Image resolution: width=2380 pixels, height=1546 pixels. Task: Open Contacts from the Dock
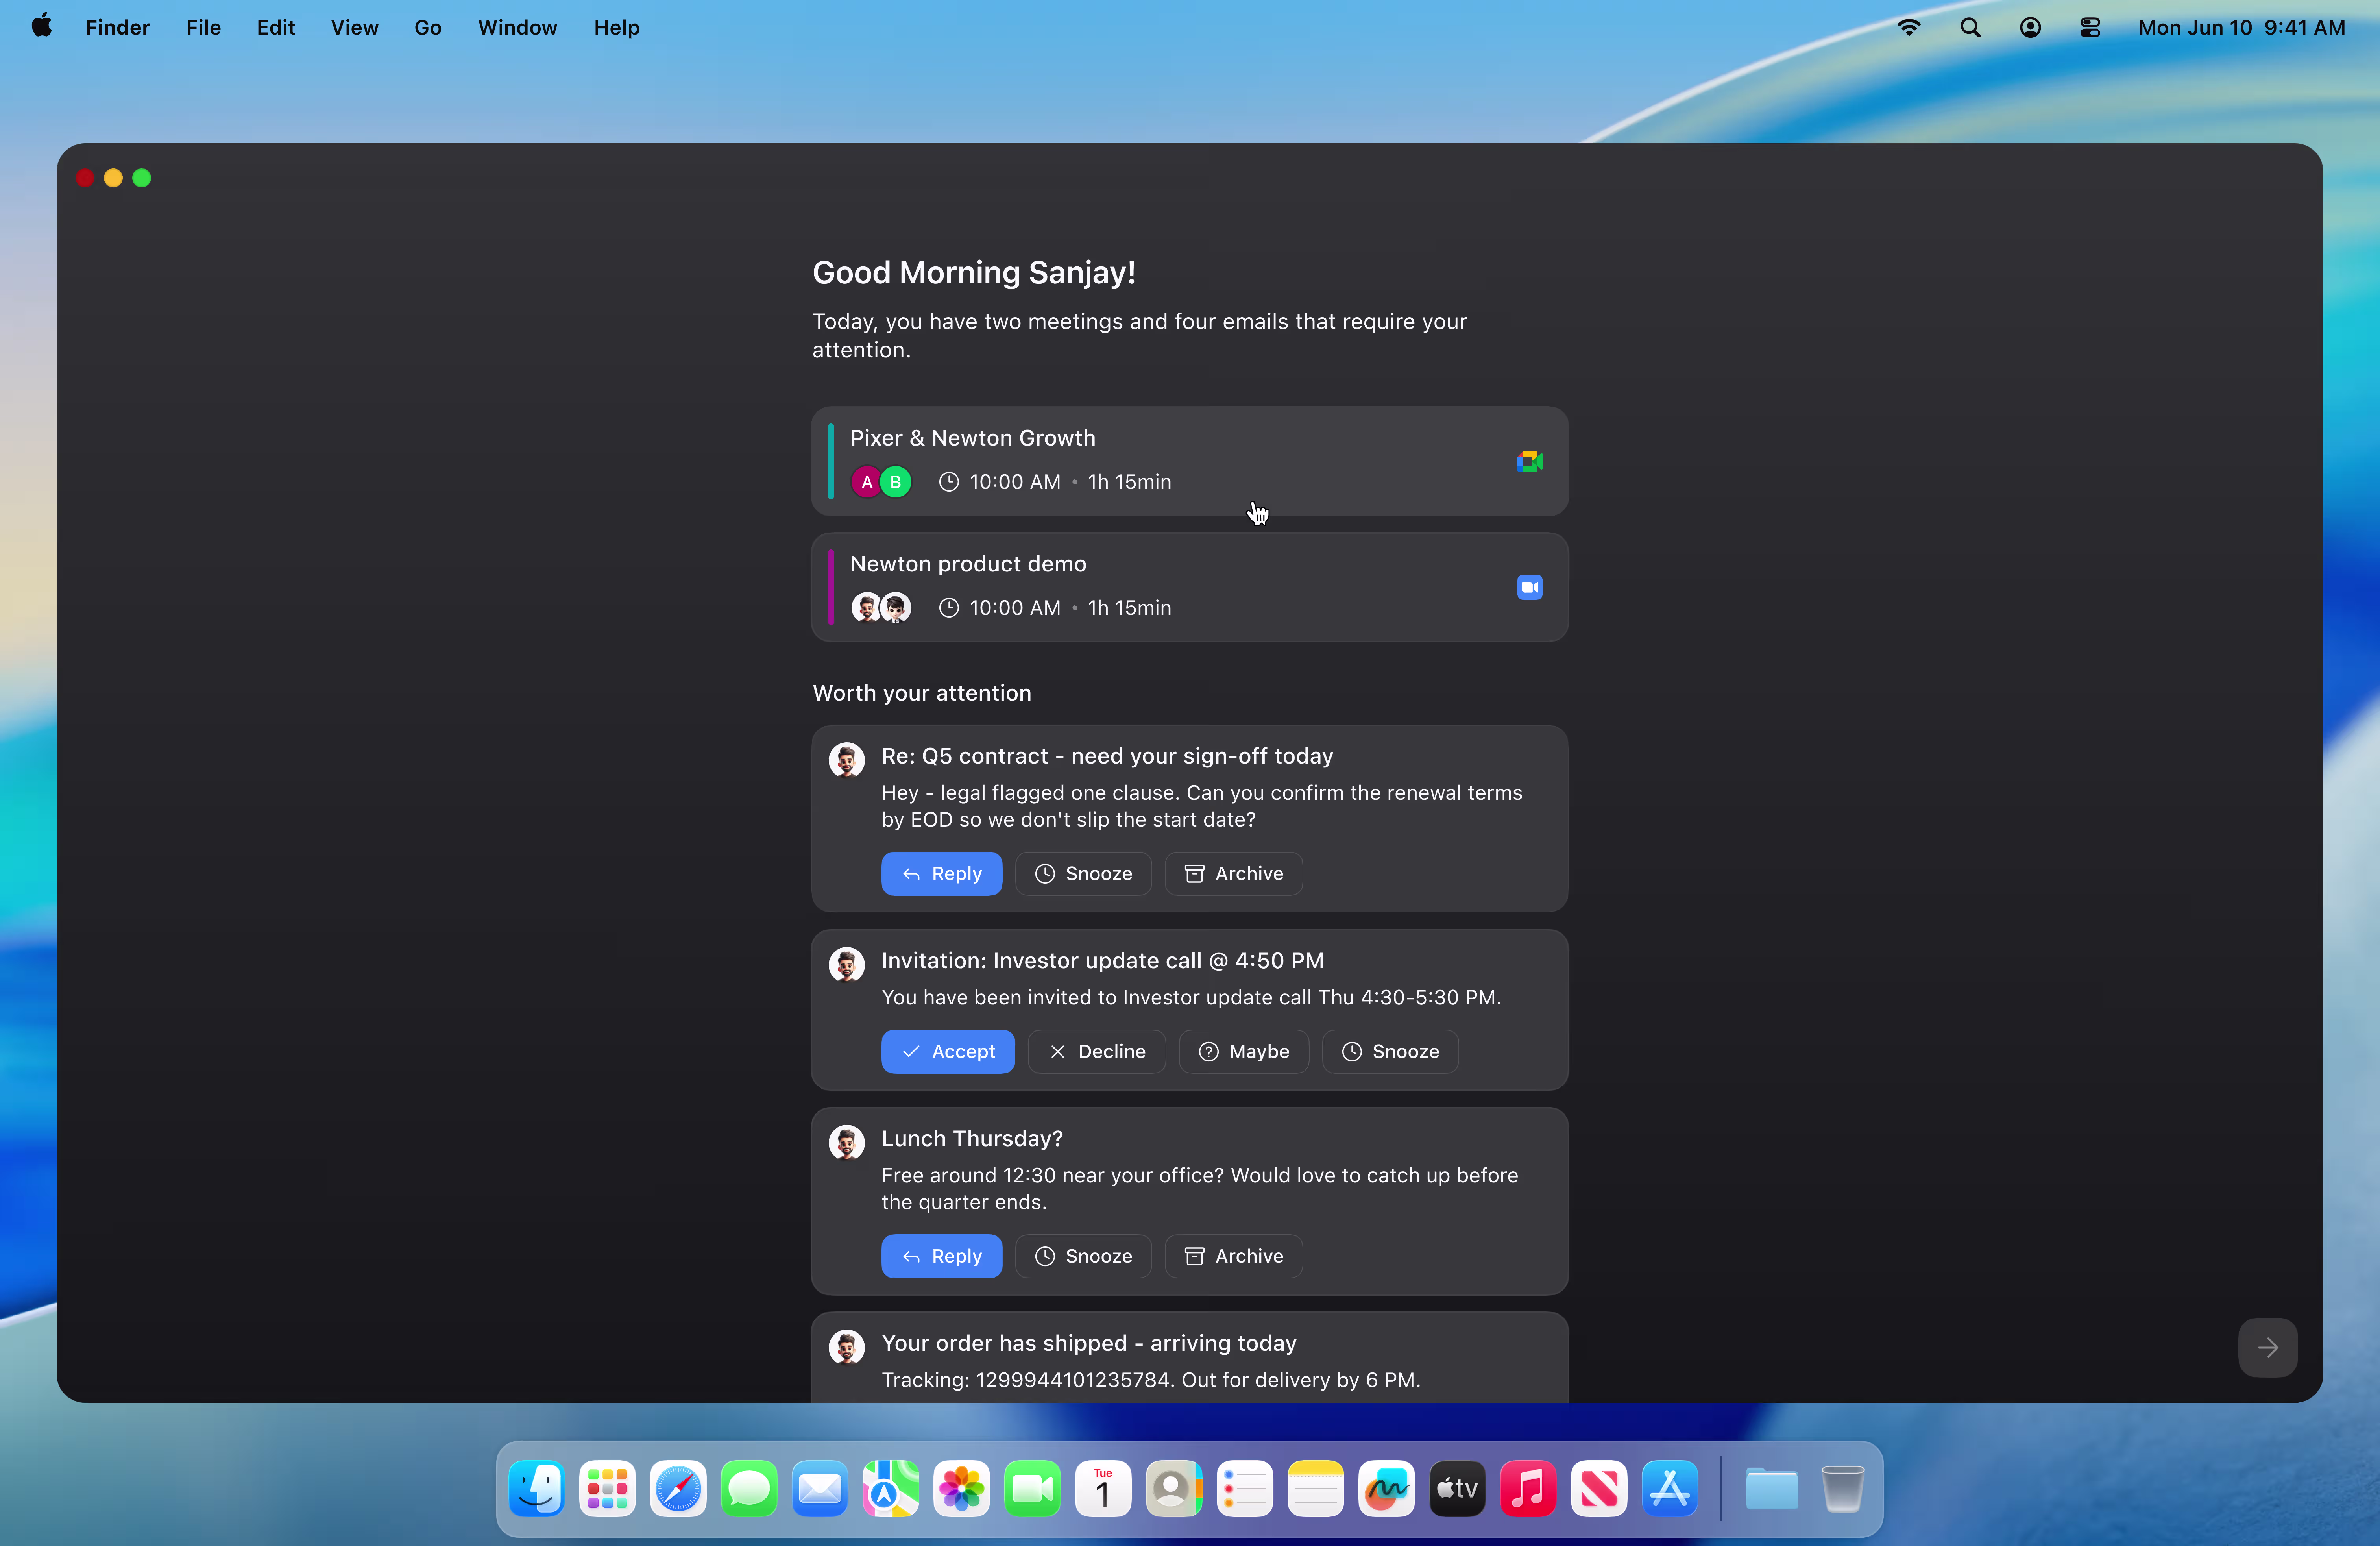tap(1174, 1489)
